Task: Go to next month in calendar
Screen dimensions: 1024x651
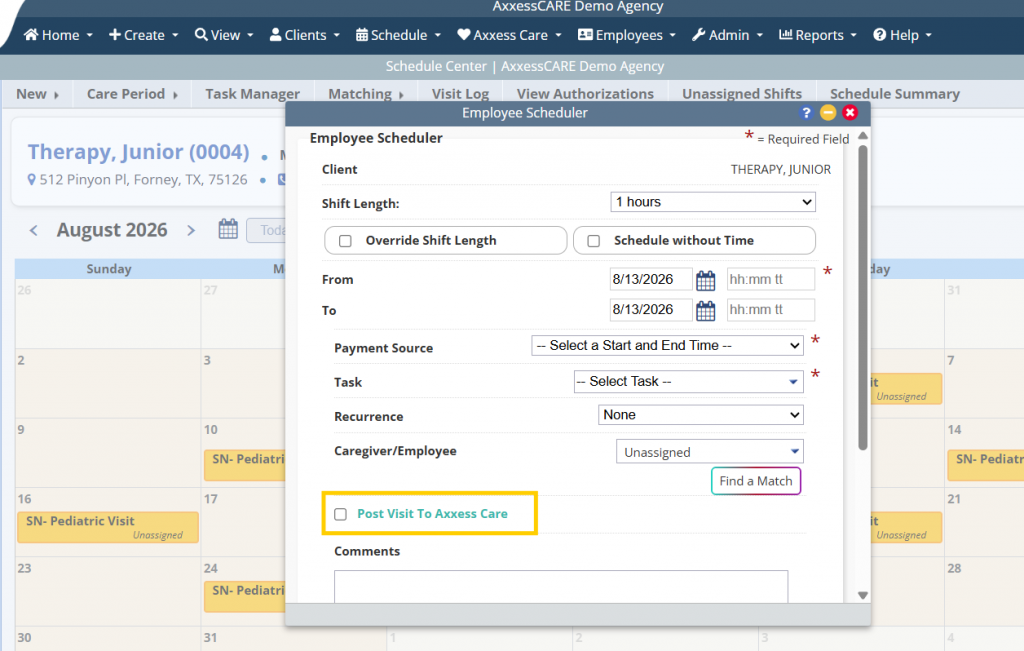Action: click(191, 230)
